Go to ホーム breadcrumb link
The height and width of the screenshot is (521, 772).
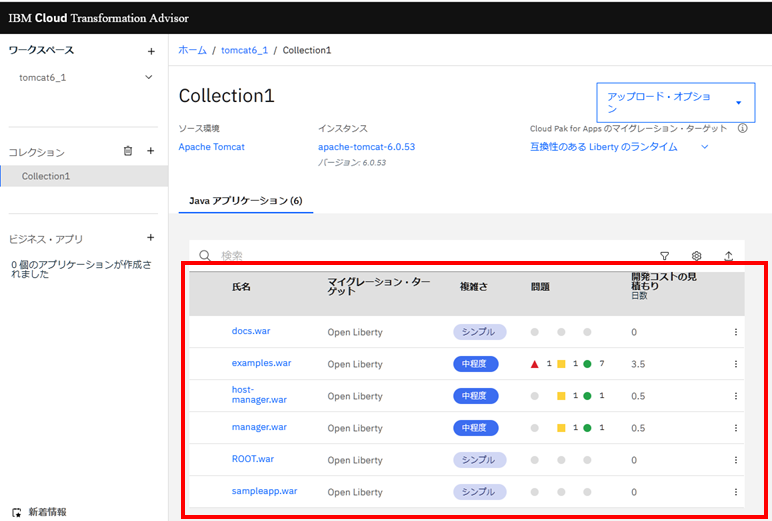click(x=193, y=50)
